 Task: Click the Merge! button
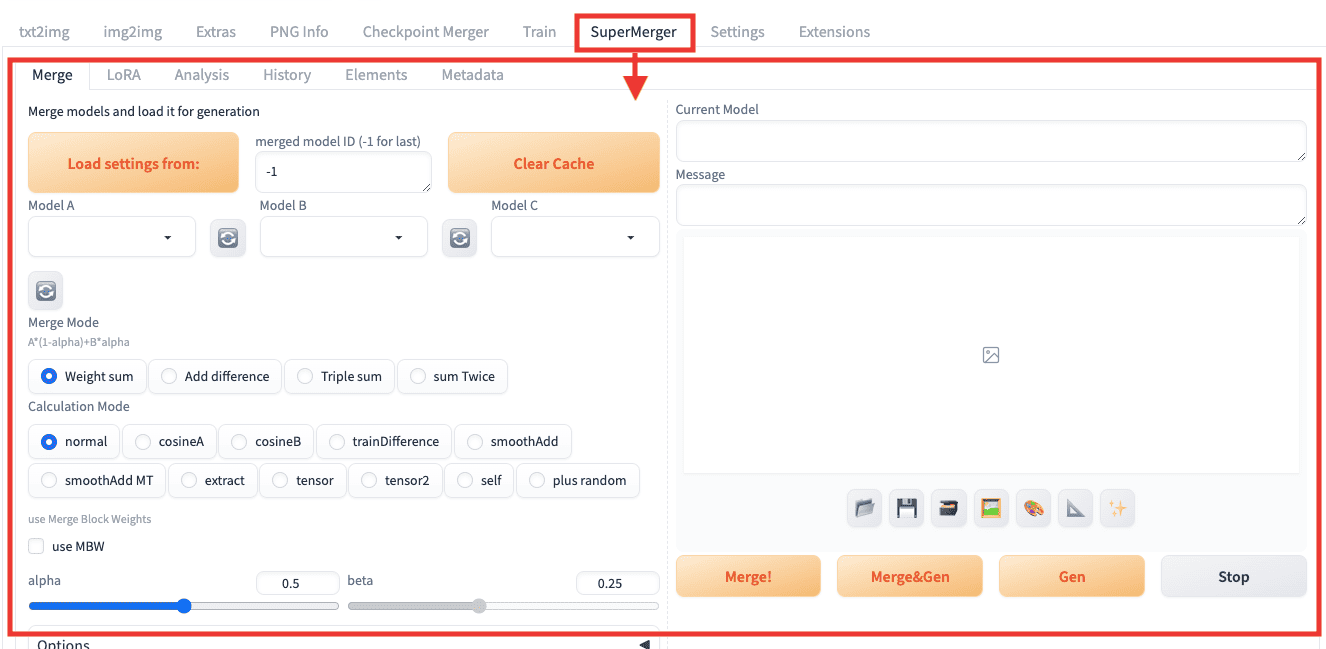(748, 576)
